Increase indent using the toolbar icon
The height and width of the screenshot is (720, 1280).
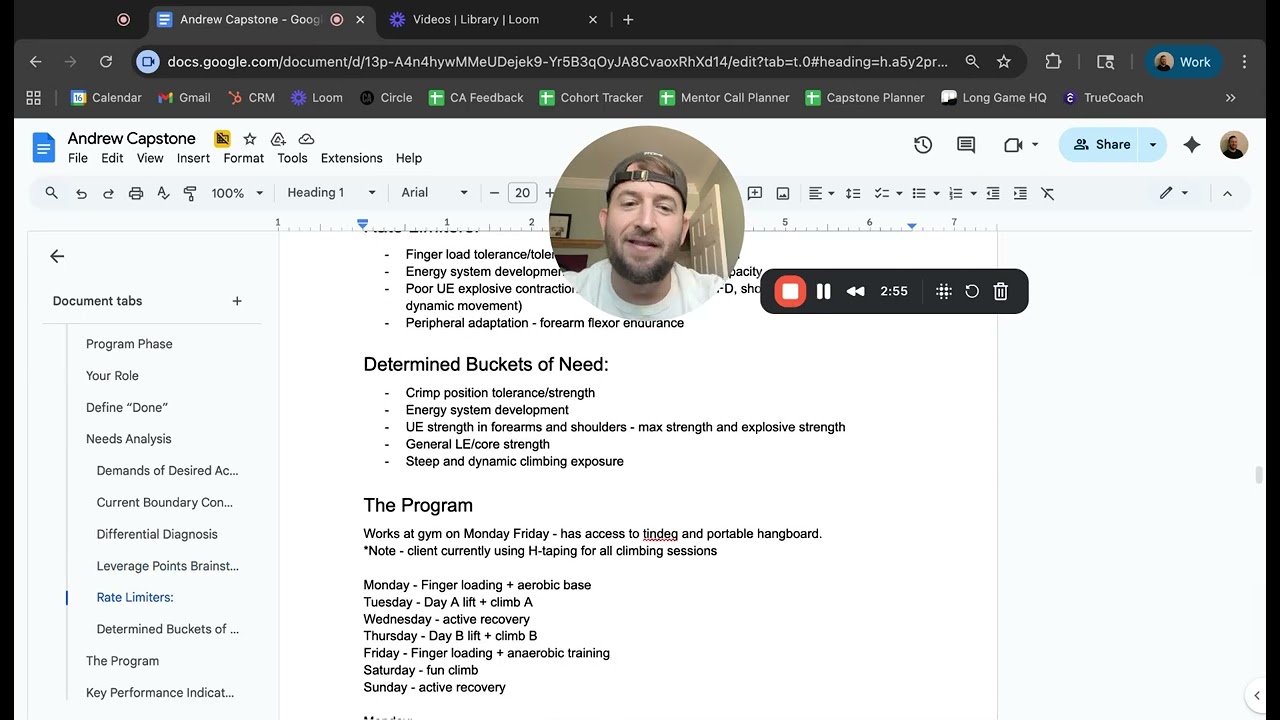pyautogui.click(x=1019, y=193)
